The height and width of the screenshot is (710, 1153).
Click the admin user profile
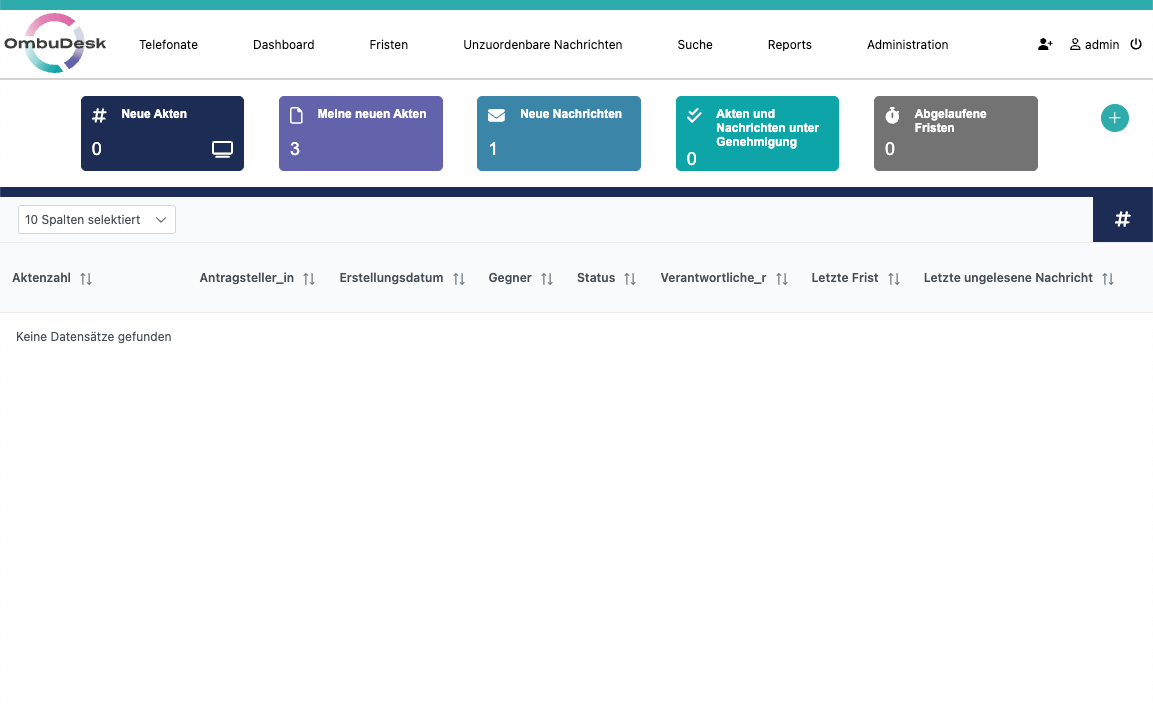click(1094, 45)
